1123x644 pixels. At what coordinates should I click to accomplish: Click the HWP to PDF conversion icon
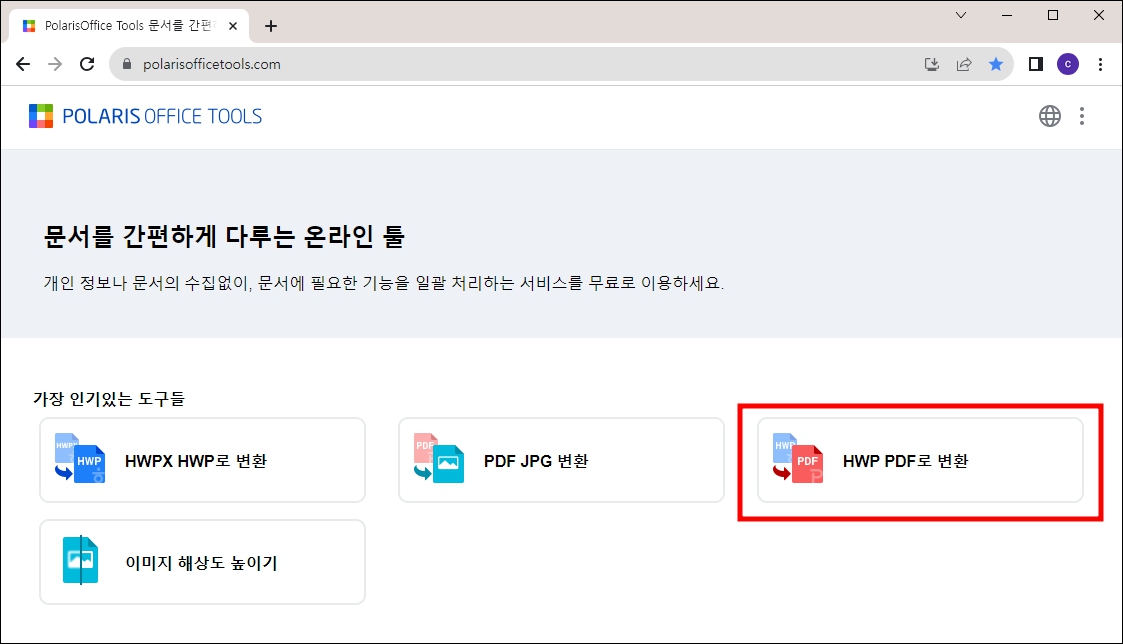[798, 458]
